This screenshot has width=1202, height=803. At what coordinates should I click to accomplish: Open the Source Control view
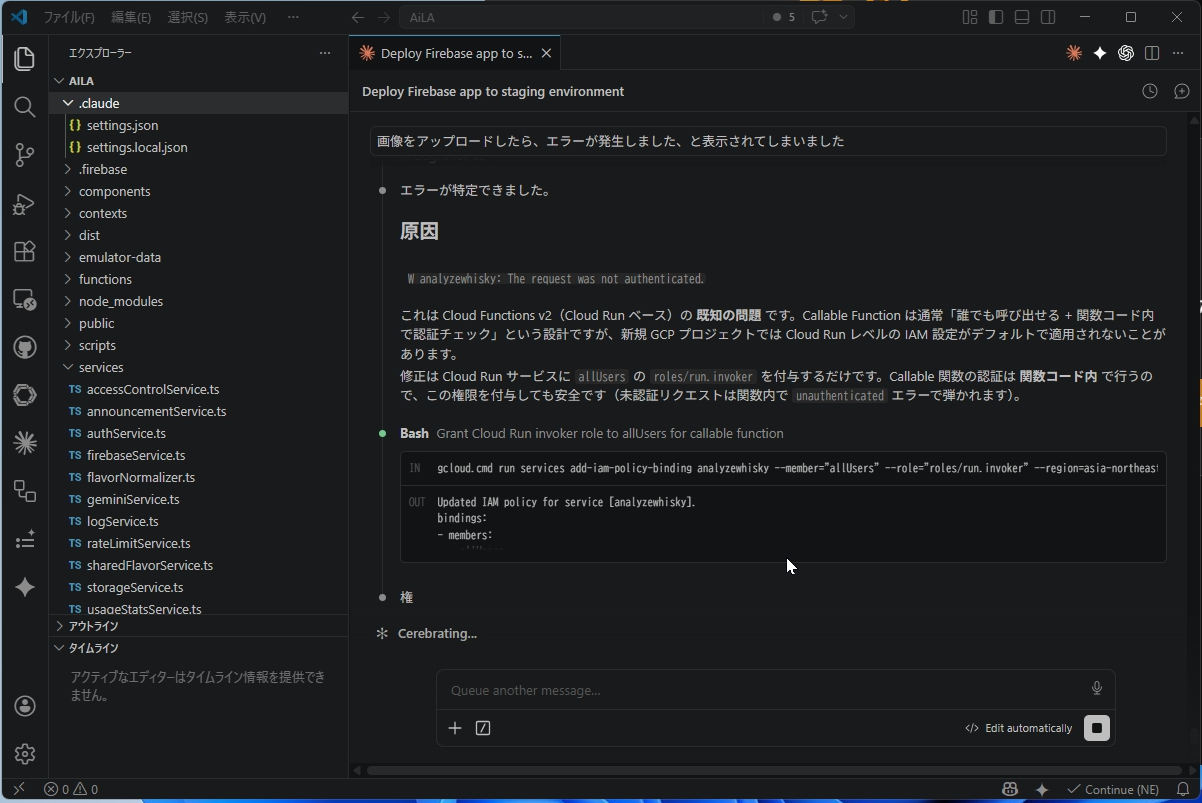click(x=25, y=155)
